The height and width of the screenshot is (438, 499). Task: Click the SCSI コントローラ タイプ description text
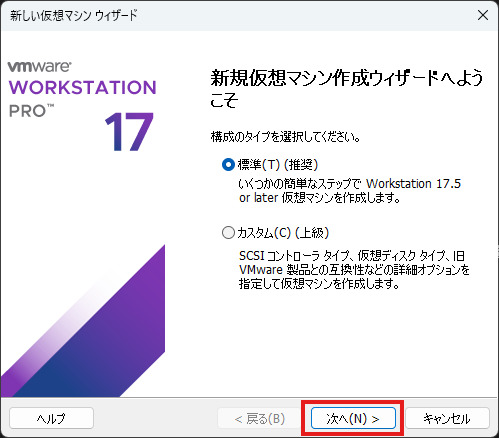354,270
